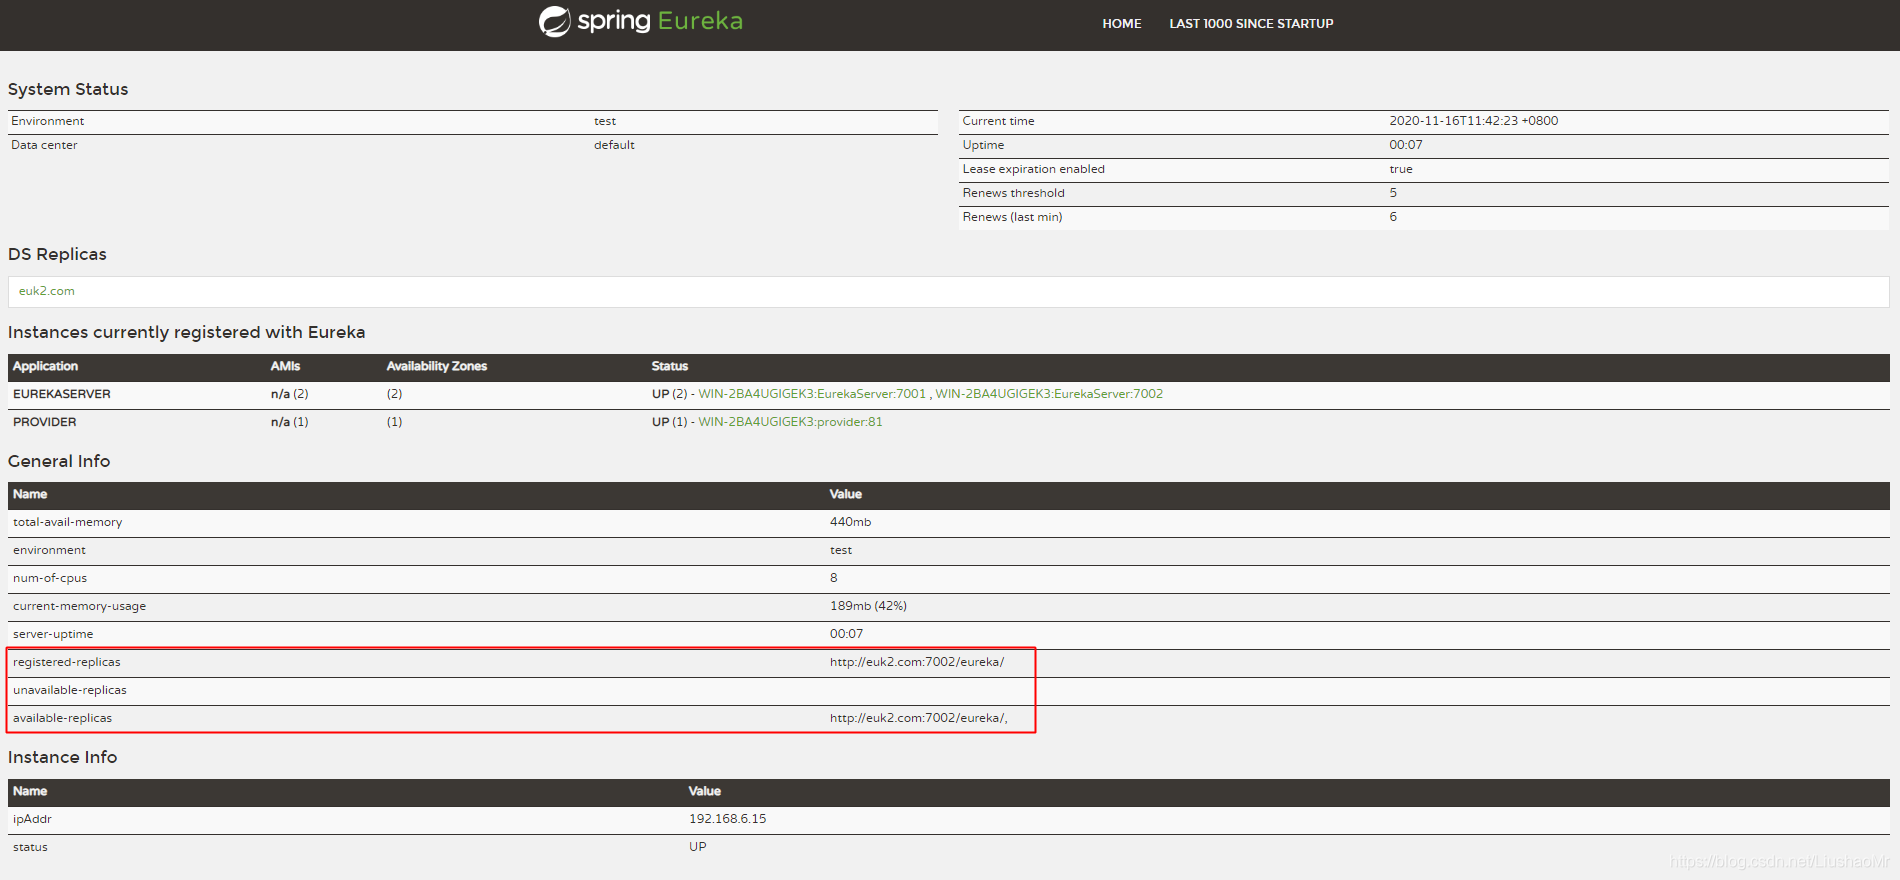Click the Application column header

[45, 366]
